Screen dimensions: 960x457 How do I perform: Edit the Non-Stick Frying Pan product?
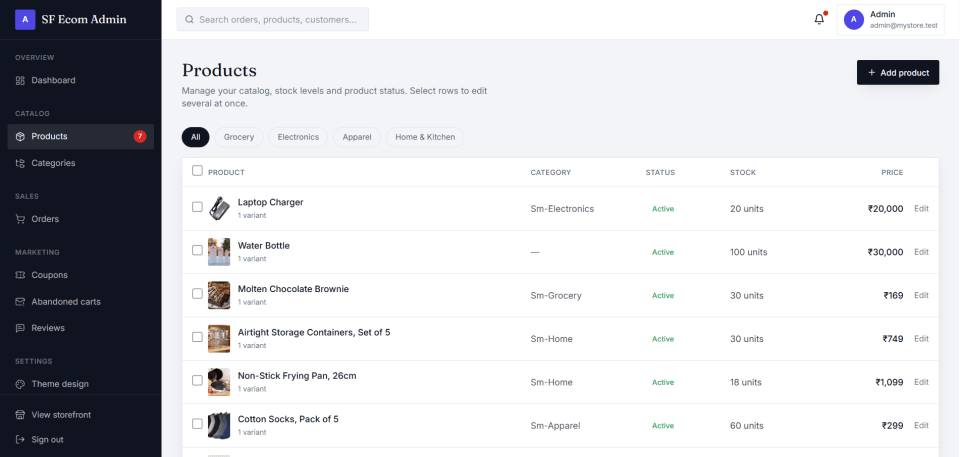coord(921,382)
